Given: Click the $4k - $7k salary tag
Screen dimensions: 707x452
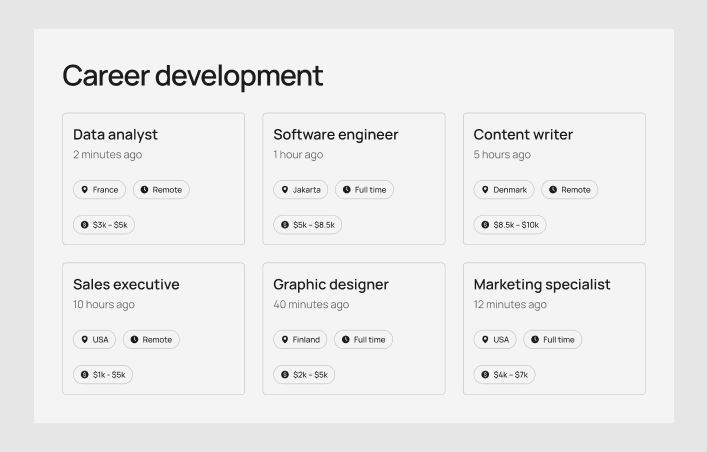Looking at the screenshot, I should [504, 375].
